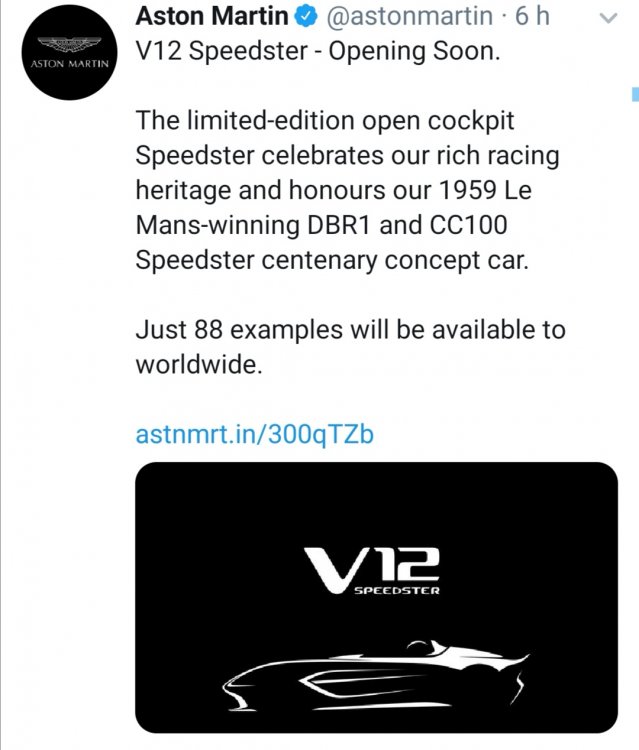Click the 'ASTON MARTIN' text inside avatar

click(x=70, y=64)
